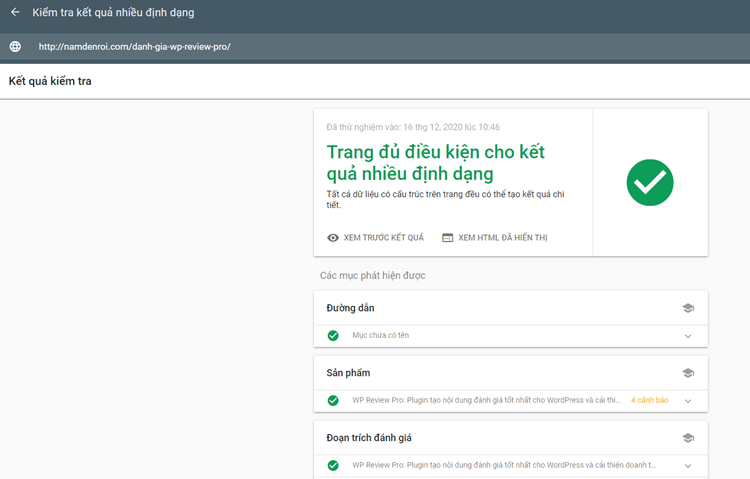
Task: Click the tested URL namdenroi.com field
Action: click(134, 47)
